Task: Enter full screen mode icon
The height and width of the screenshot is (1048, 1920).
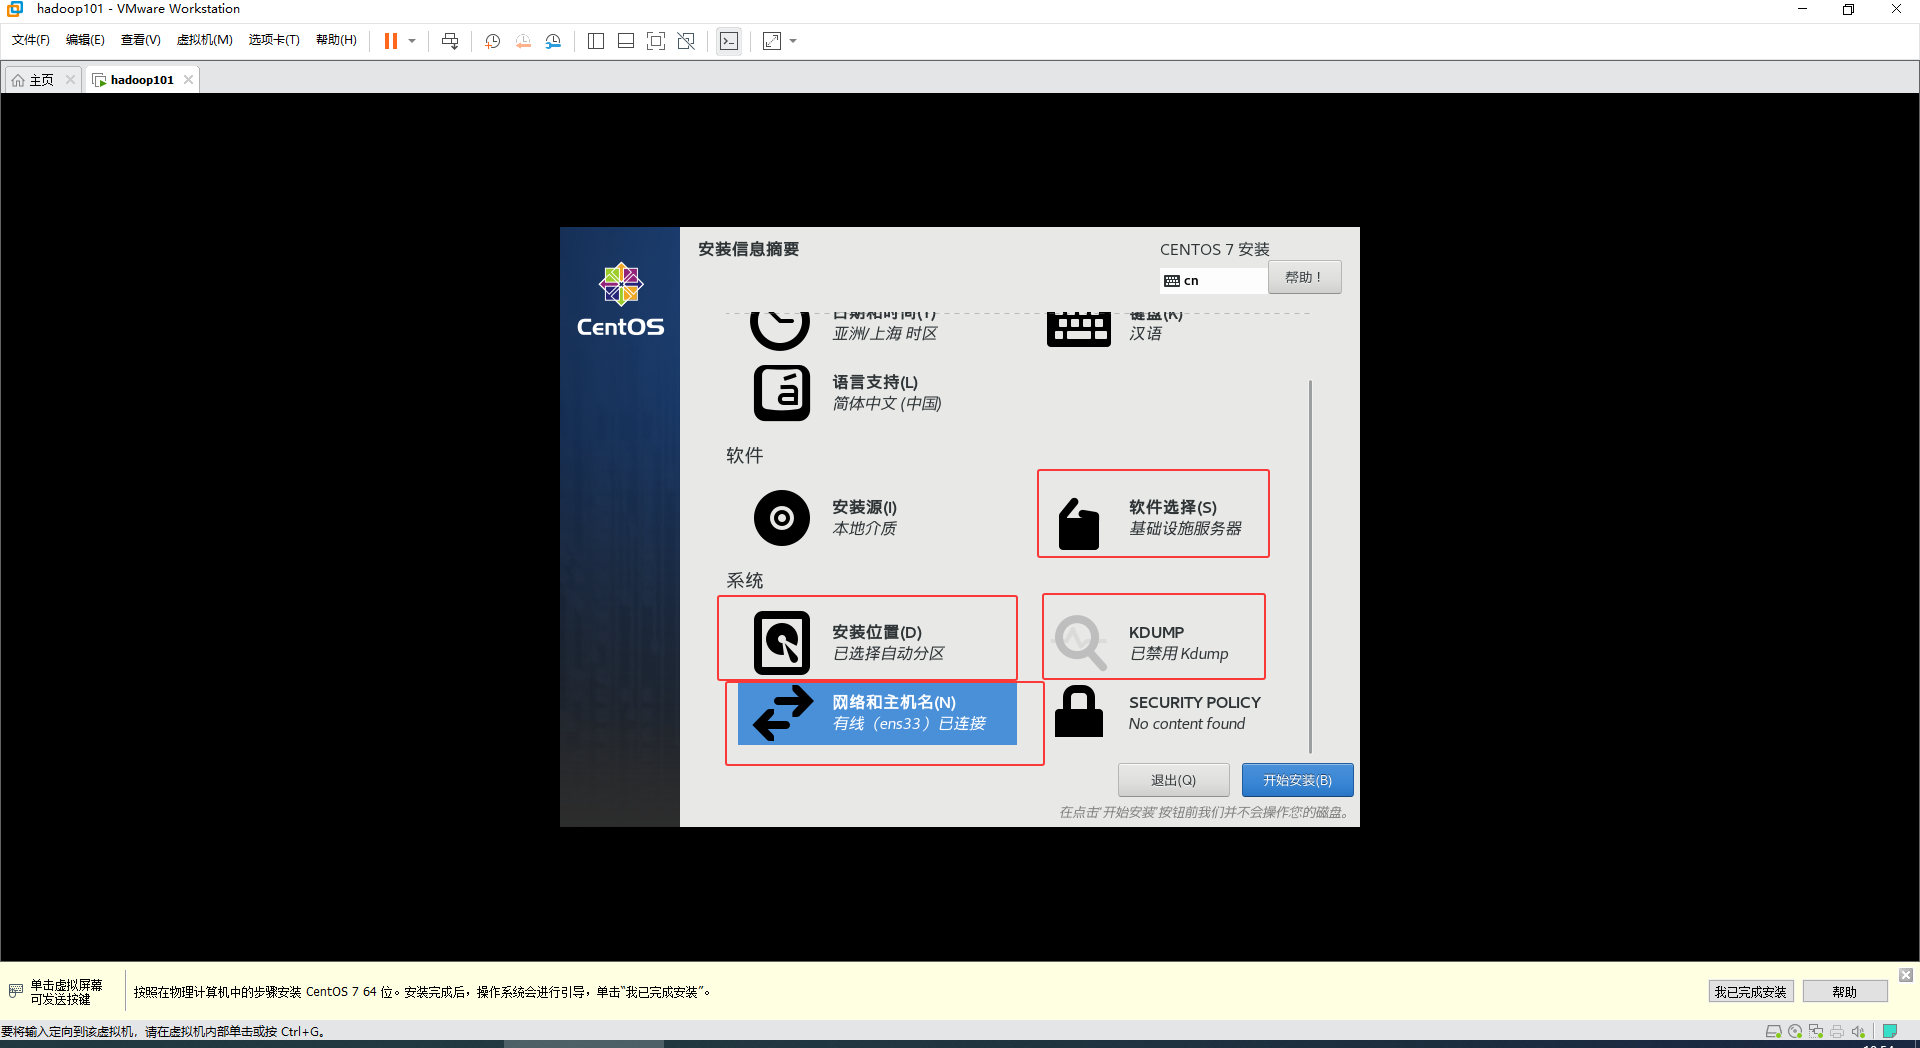Action: [x=656, y=41]
